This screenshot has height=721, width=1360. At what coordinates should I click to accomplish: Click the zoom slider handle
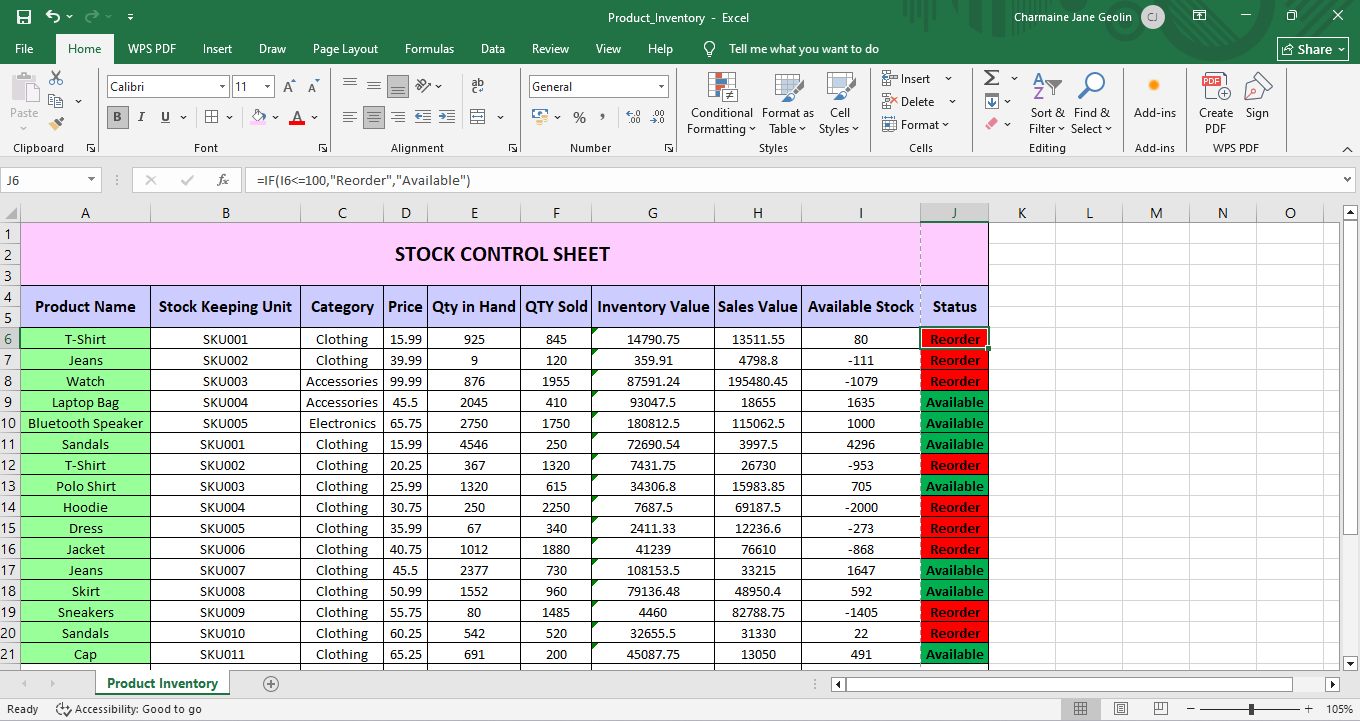click(1251, 709)
